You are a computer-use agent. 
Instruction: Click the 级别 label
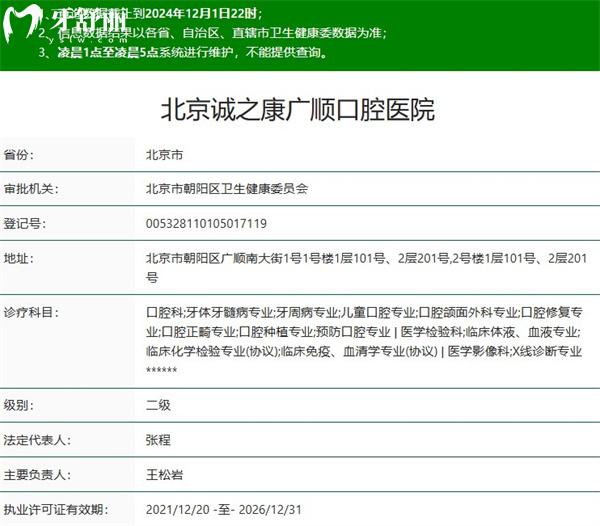(19, 405)
